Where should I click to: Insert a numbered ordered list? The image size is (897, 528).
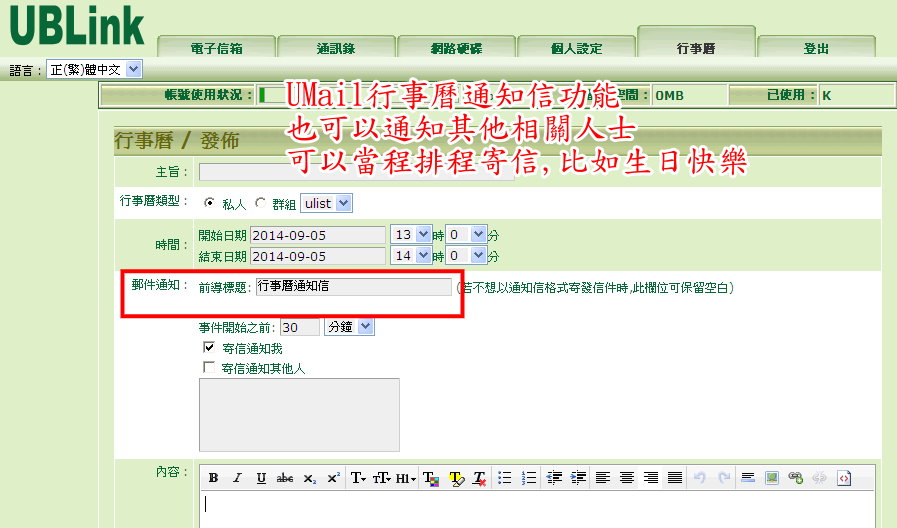(x=530, y=478)
